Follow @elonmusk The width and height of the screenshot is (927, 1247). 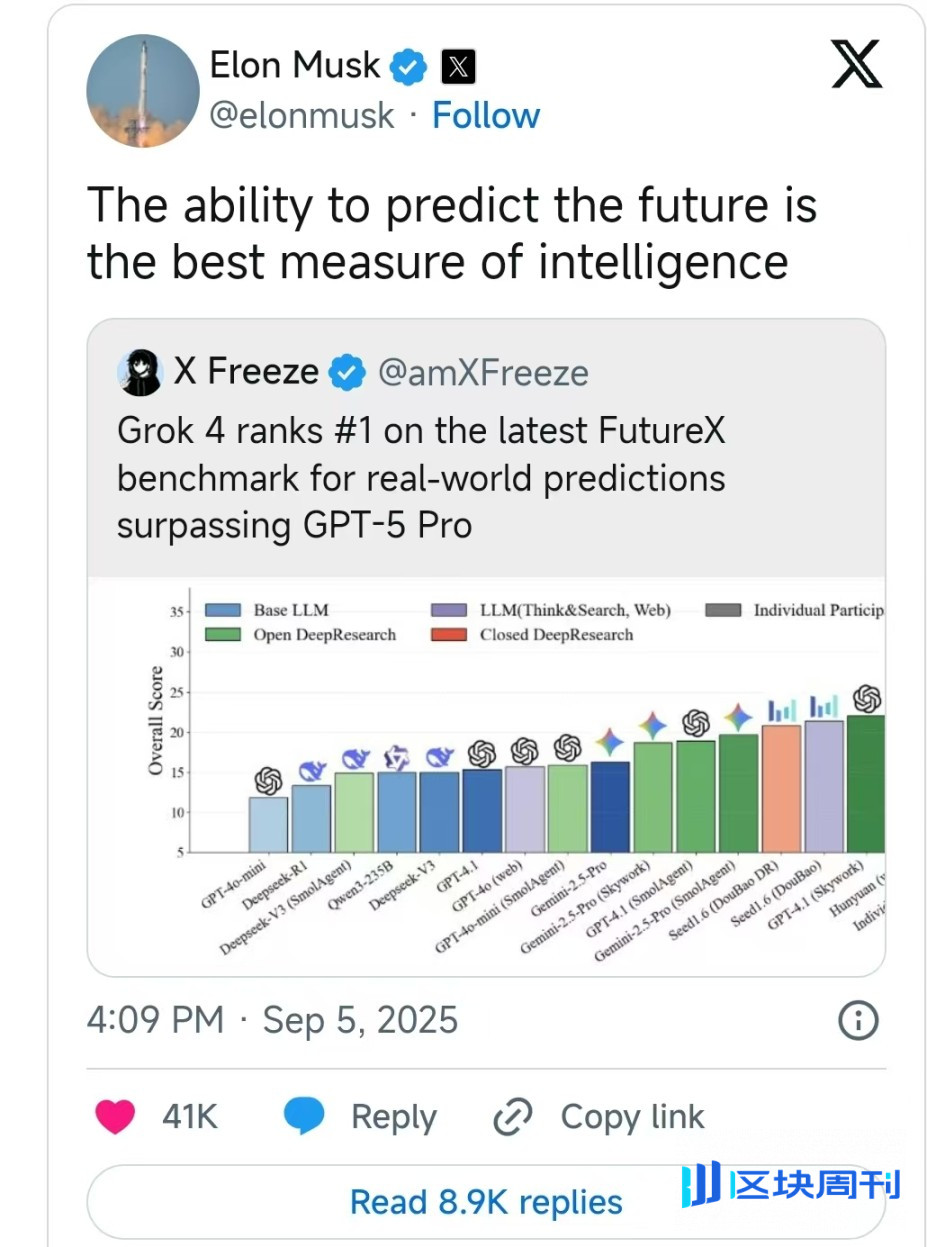click(x=486, y=116)
